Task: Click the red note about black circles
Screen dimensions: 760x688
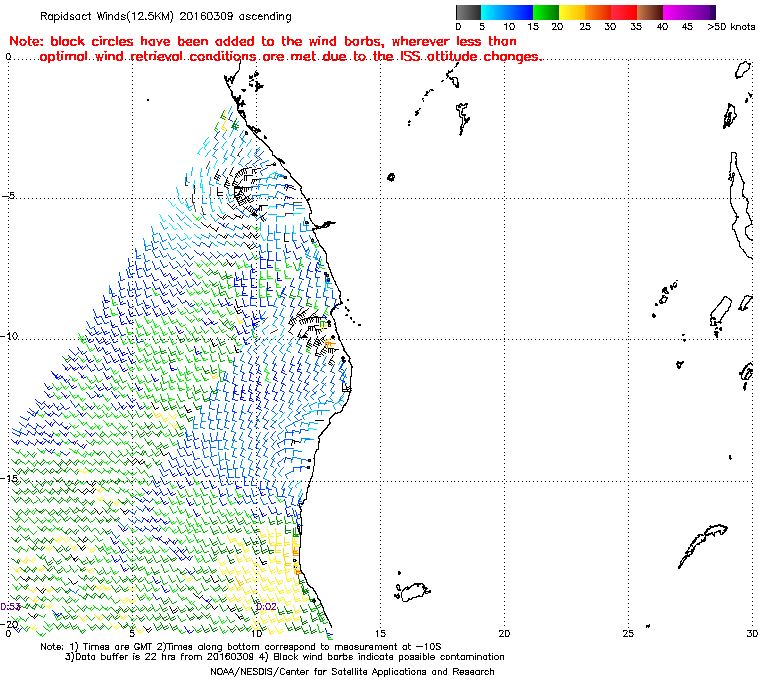Action: (275, 49)
